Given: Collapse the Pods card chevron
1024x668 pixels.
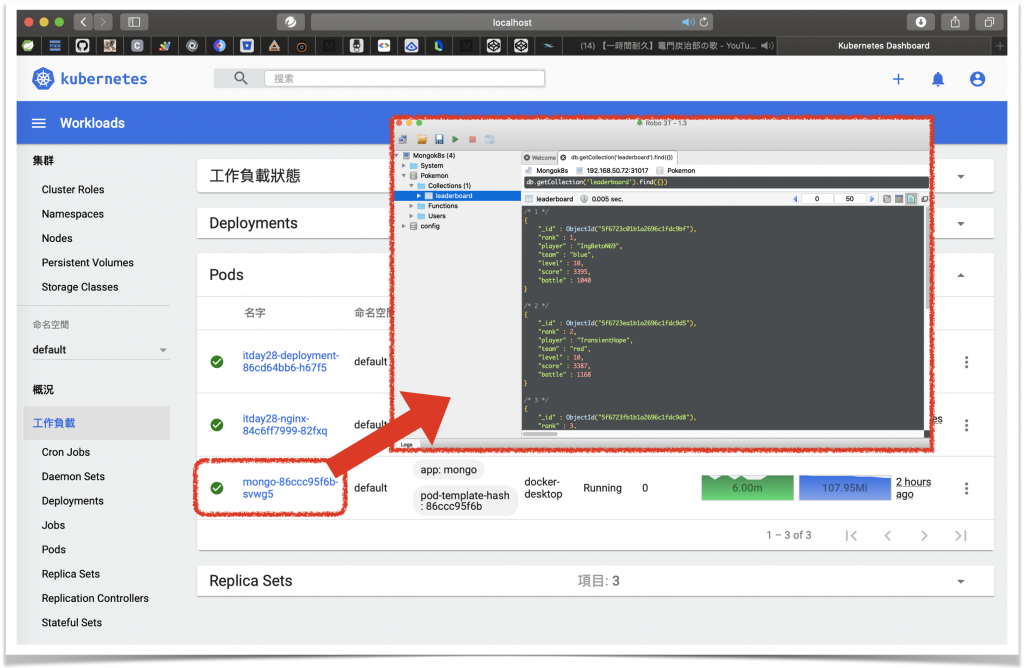Looking at the screenshot, I should pos(961,276).
